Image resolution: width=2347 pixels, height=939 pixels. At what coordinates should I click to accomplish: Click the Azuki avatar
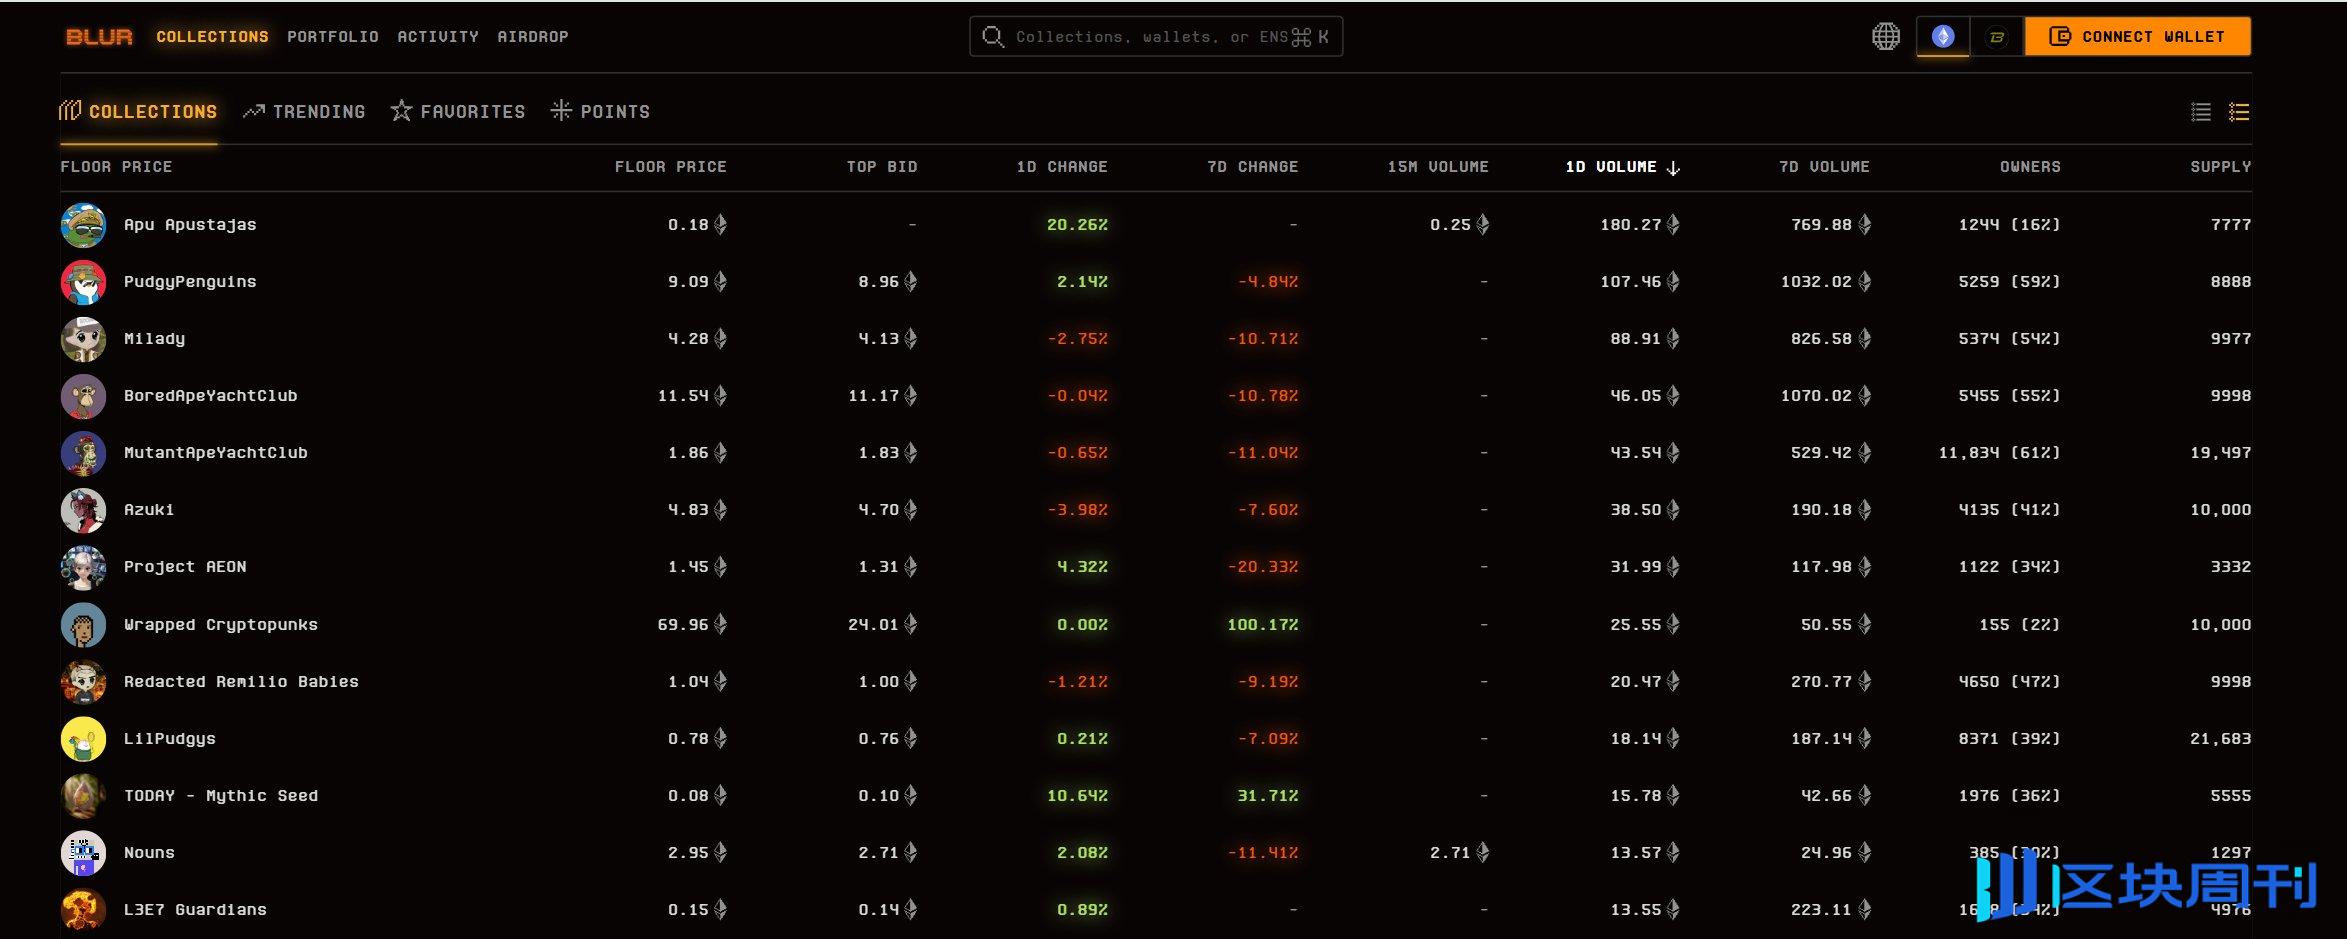(x=83, y=510)
